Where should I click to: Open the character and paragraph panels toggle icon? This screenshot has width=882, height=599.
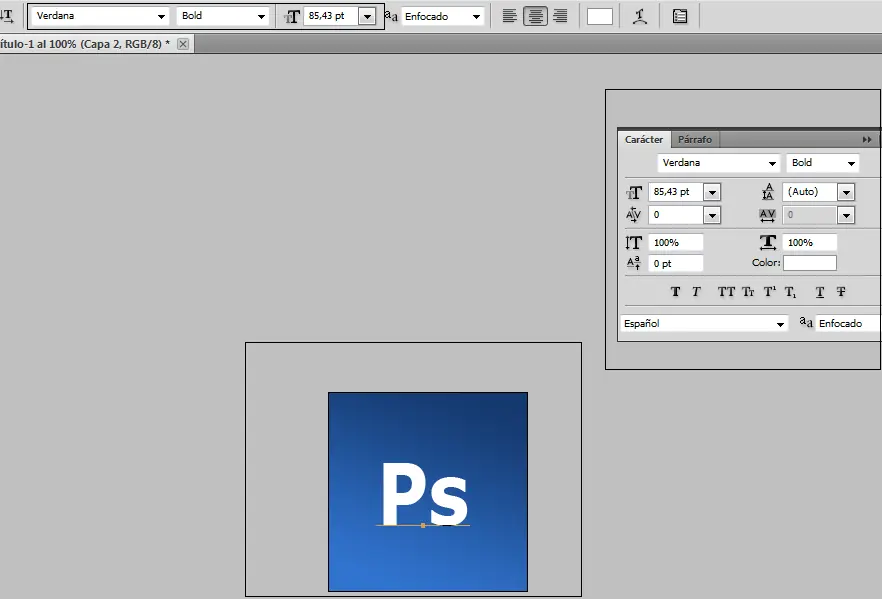tap(680, 16)
